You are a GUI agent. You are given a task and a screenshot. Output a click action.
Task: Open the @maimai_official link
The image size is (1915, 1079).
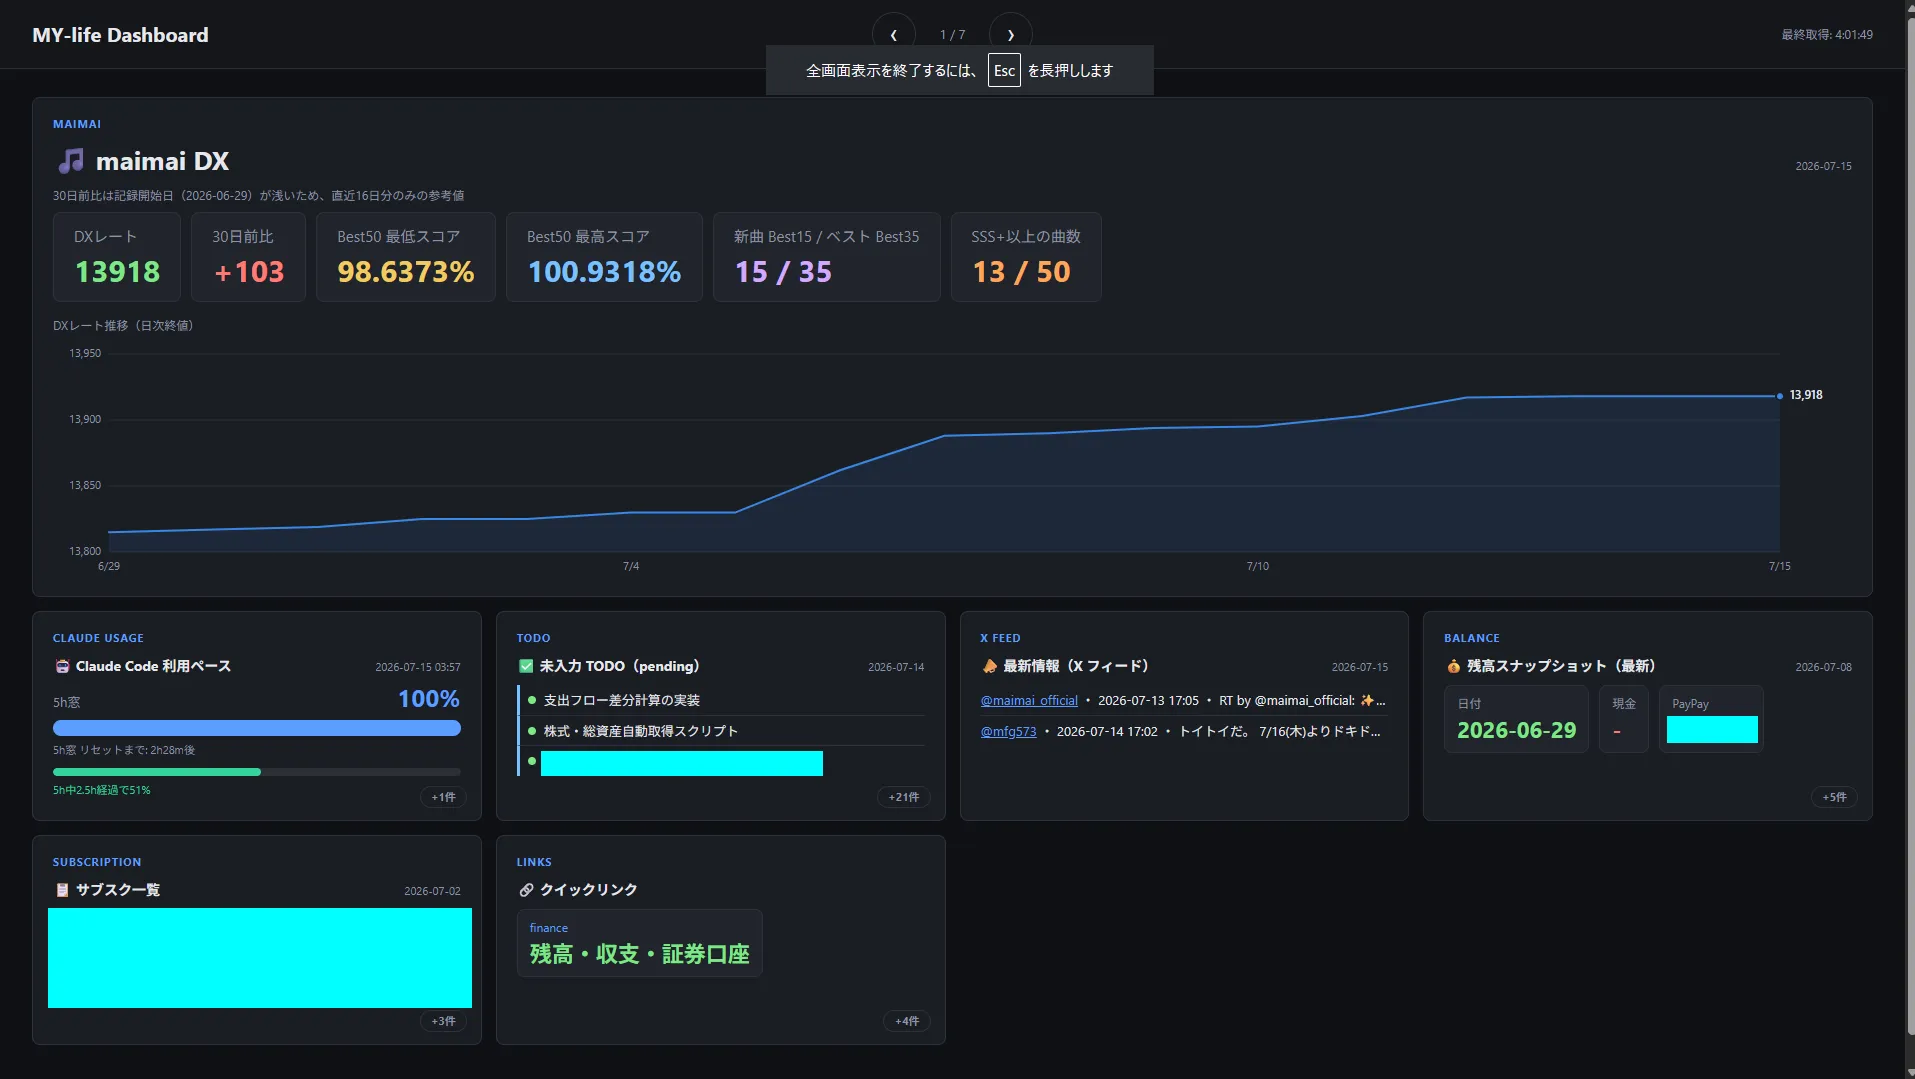pyautogui.click(x=1029, y=700)
